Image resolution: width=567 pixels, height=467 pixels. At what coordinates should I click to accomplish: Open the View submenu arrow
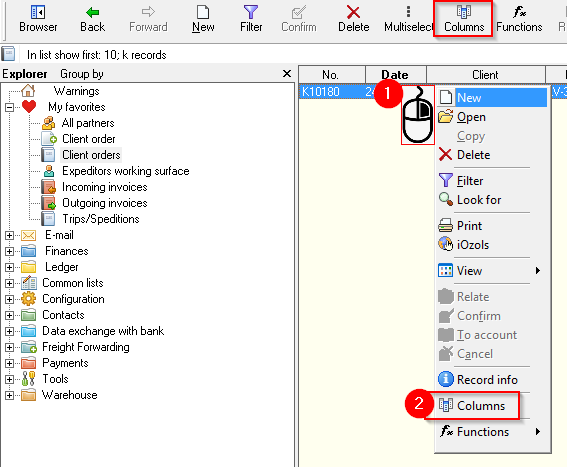[538, 271]
